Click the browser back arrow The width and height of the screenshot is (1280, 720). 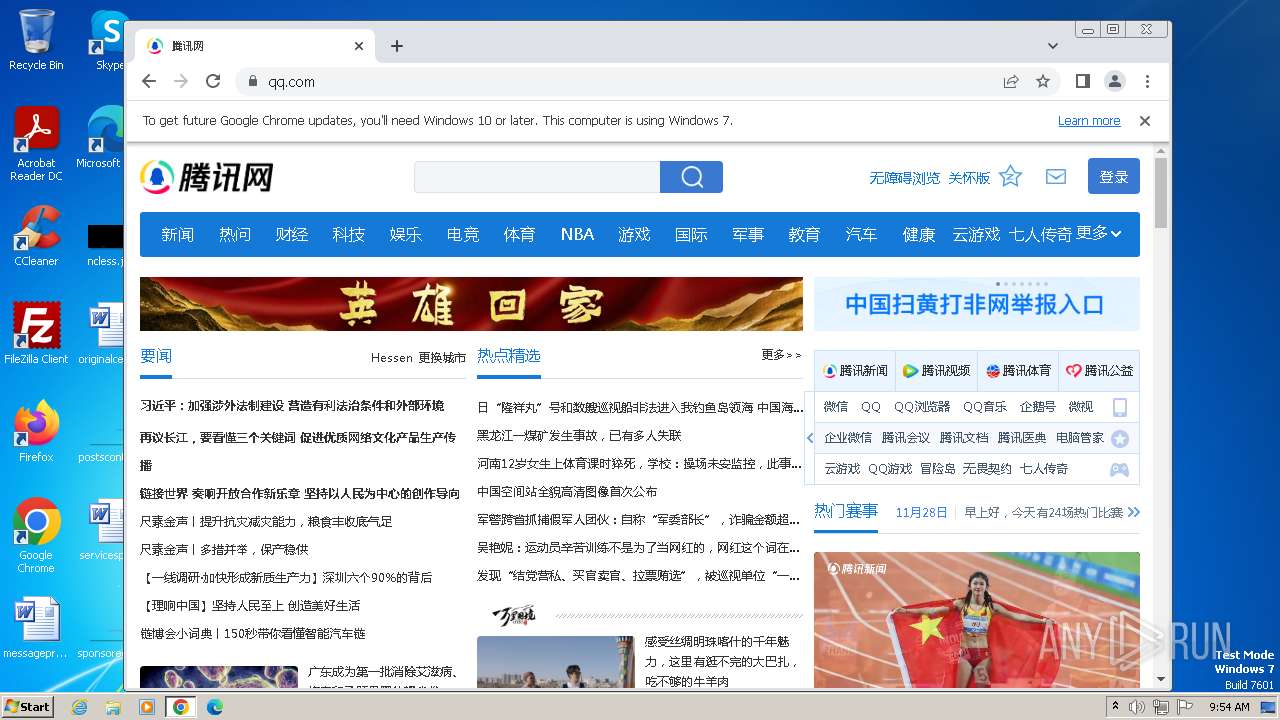tap(149, 81)
